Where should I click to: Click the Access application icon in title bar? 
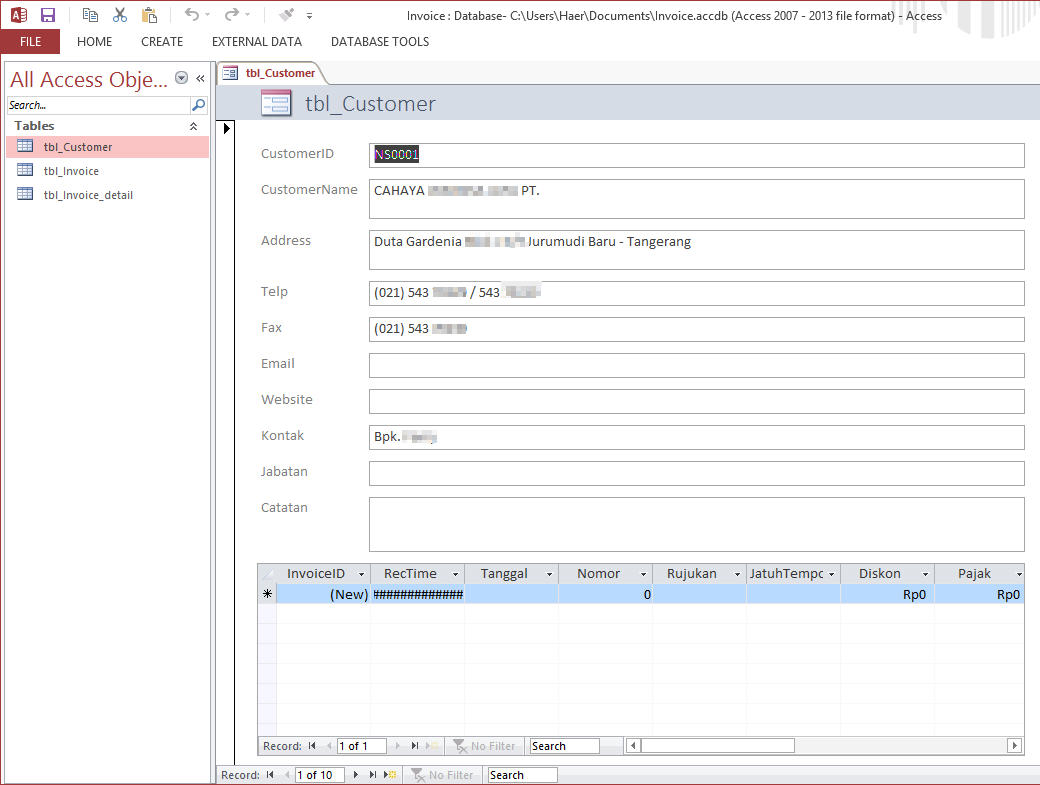pos(19,15)
